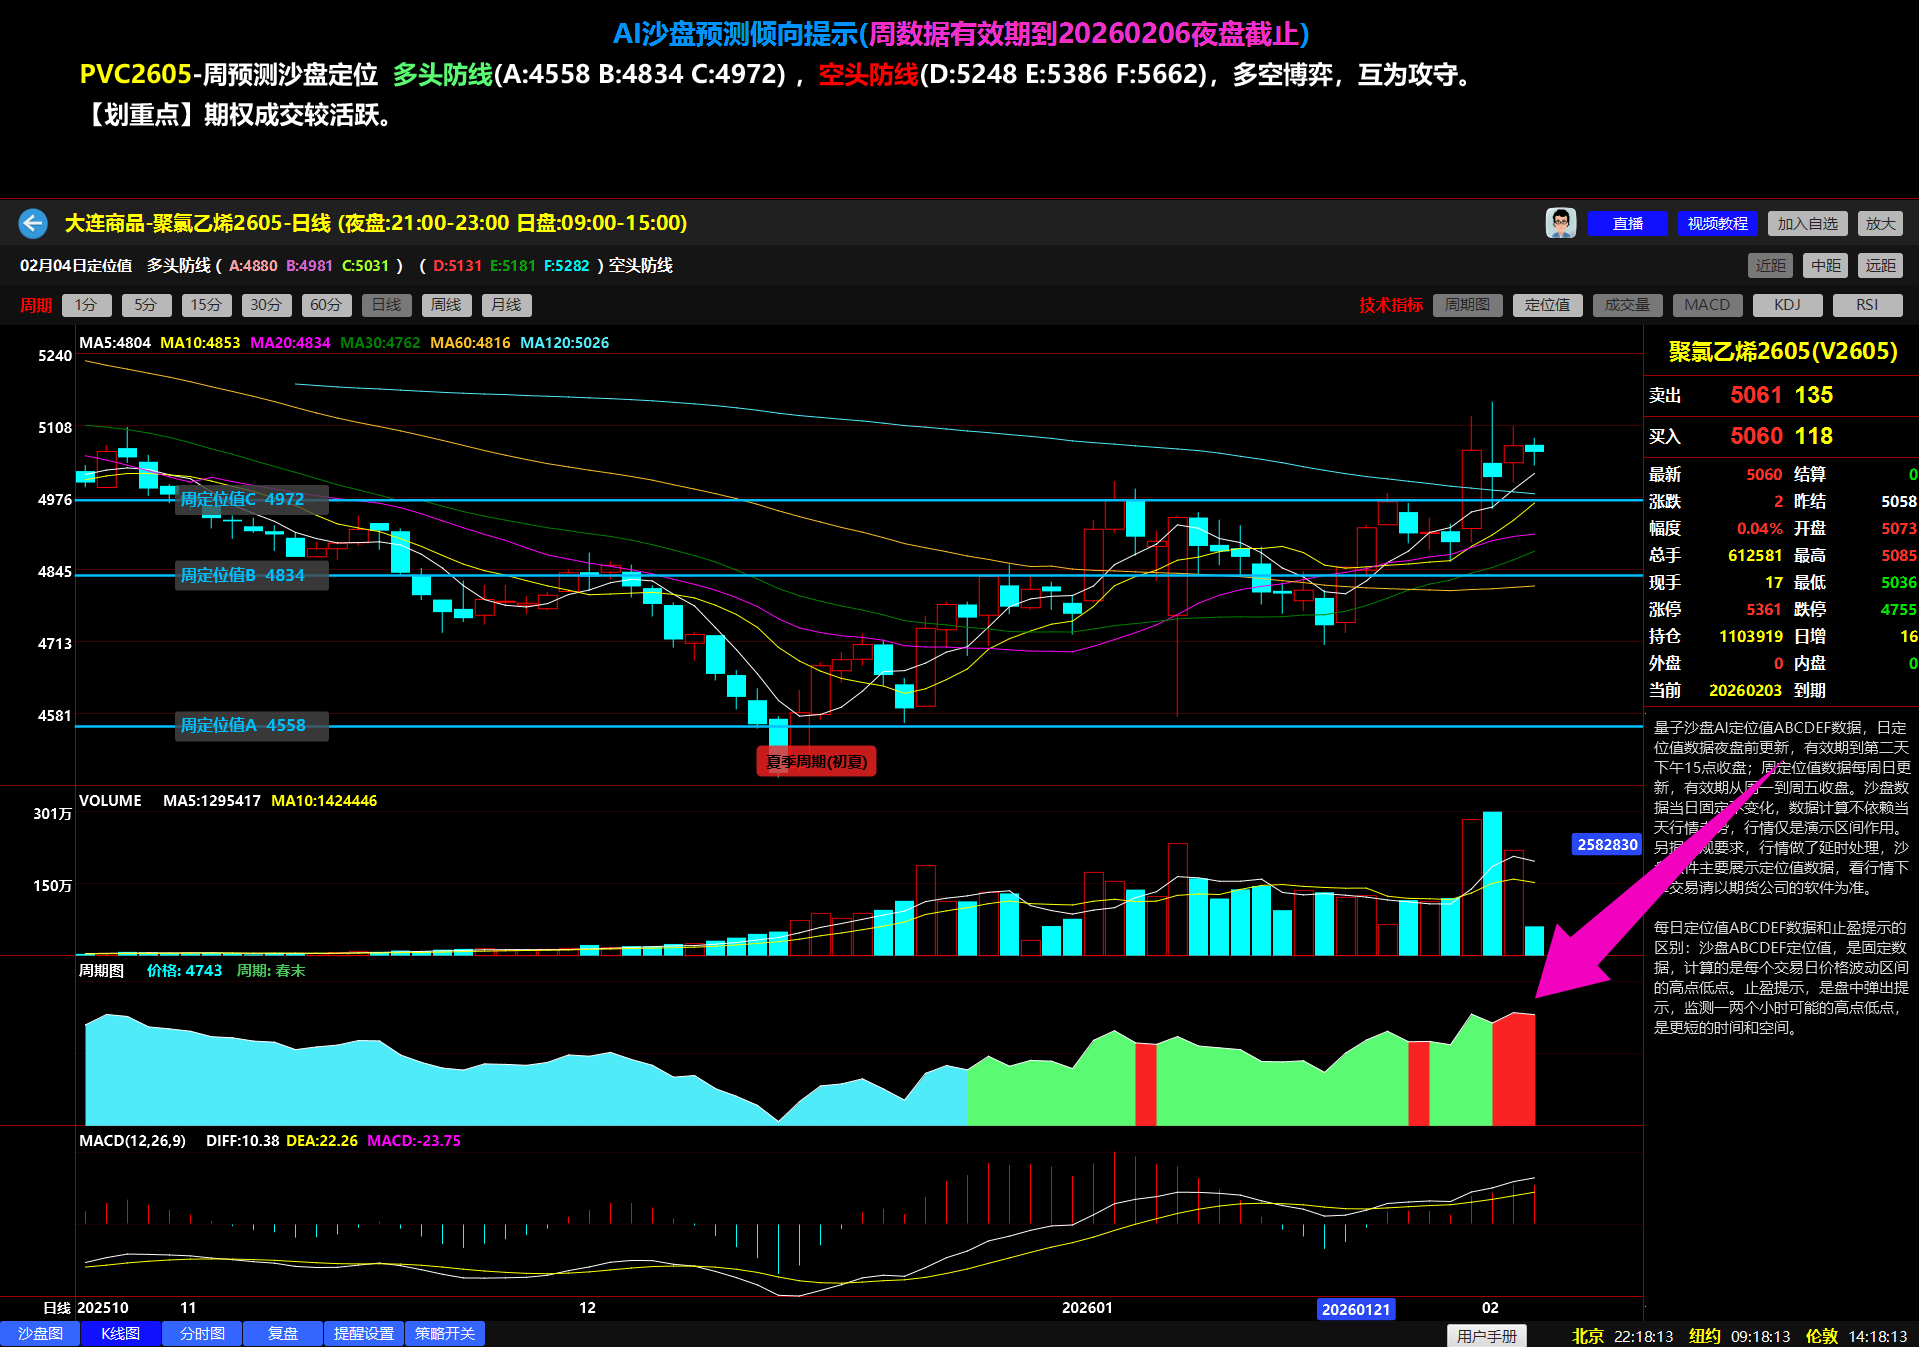
Task: Open the 用户手册 user manual
Action: click(1486, 1335)
